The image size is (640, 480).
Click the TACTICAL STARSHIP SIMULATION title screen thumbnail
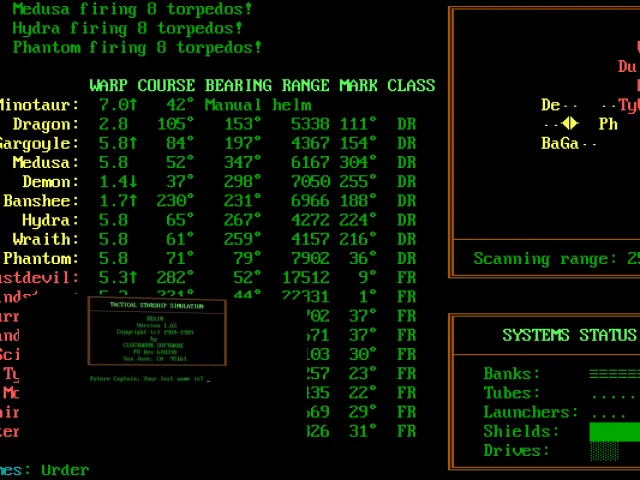[x=157, y=331]
